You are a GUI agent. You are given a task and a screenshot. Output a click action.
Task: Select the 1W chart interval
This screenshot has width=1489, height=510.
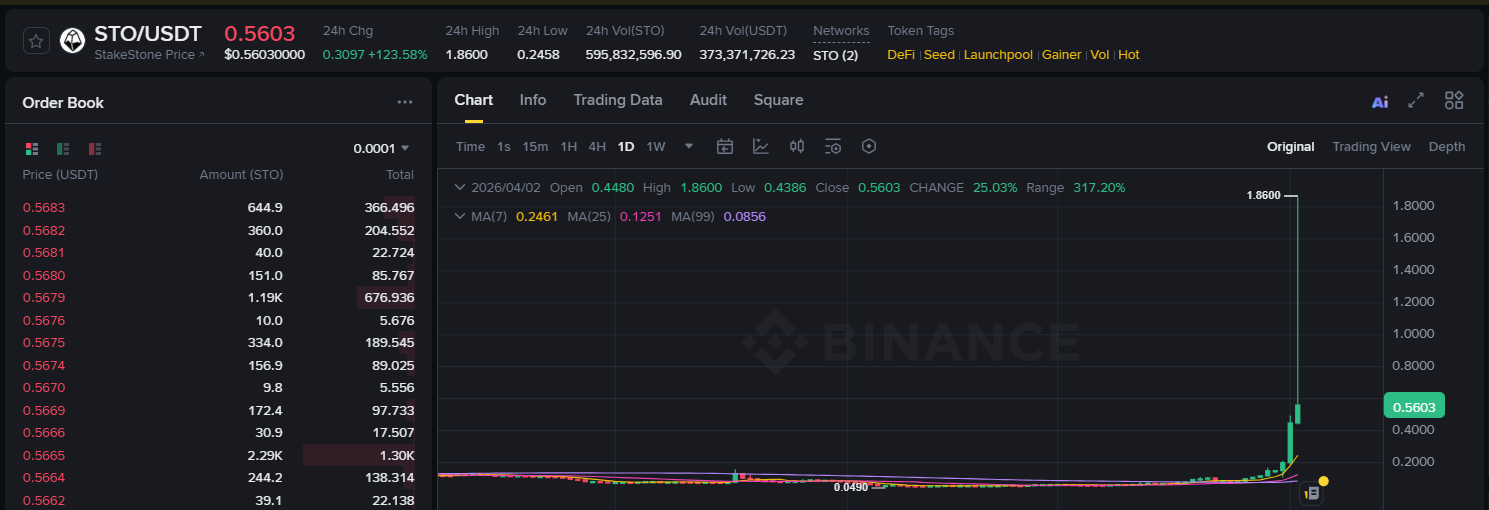coord(656,146)
